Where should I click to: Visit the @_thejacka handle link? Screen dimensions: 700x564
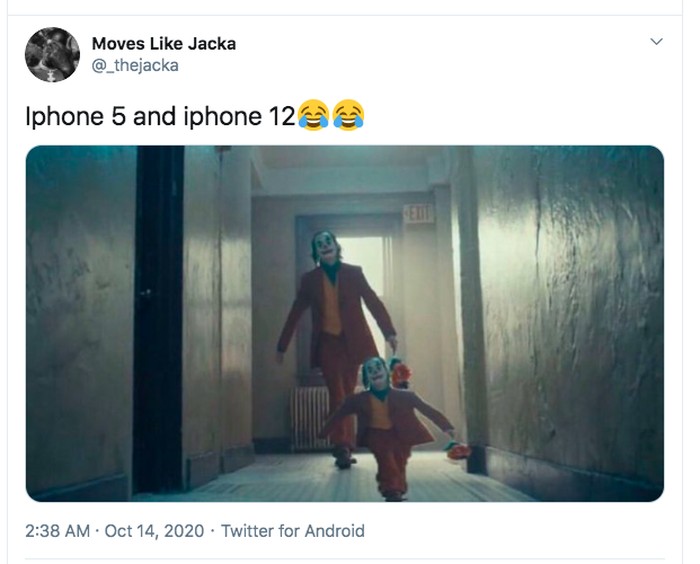pyautogui.click(x=135, y=66)
